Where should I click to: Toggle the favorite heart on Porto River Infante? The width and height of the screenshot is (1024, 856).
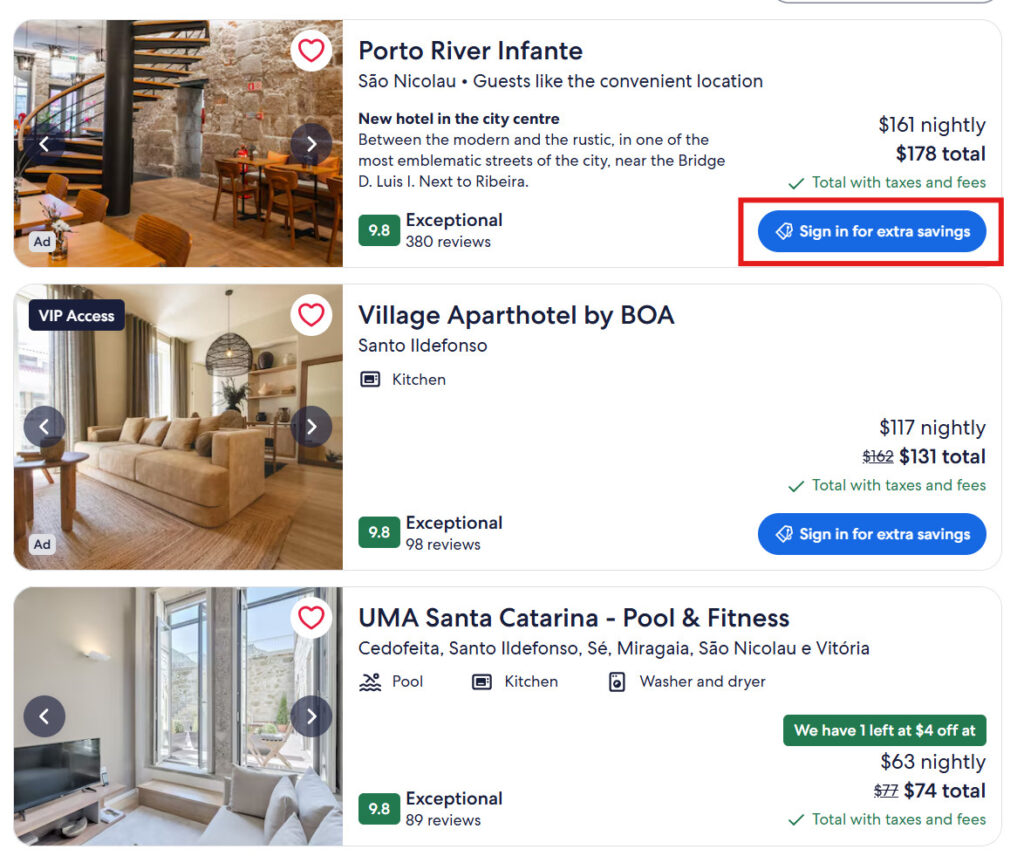tap(312, 50)
